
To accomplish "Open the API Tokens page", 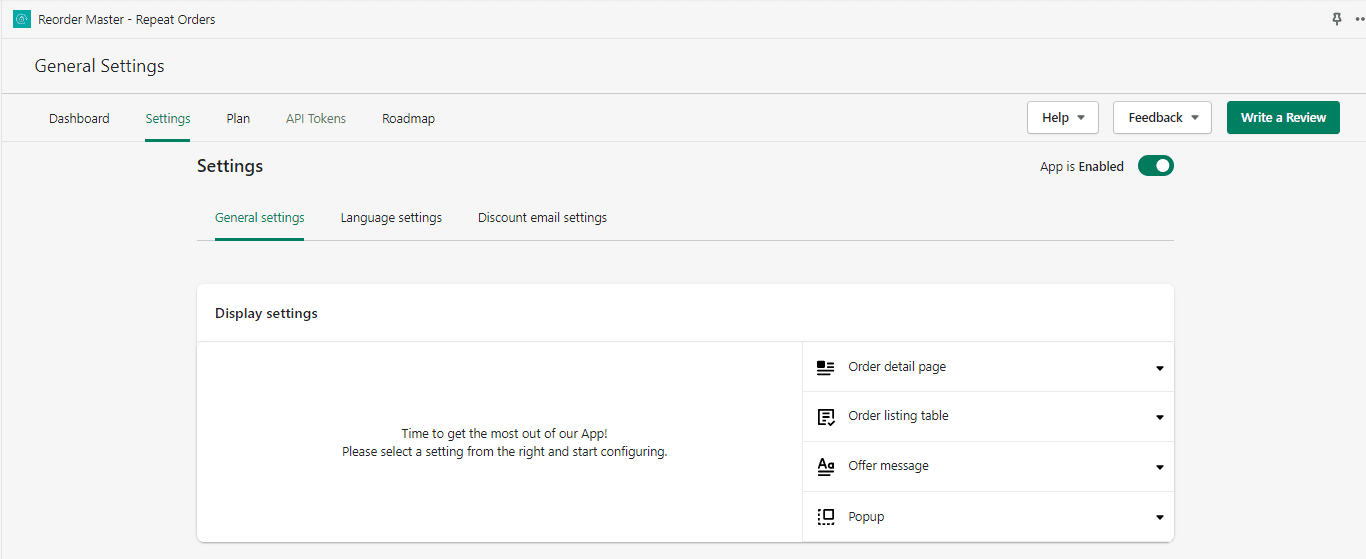I will pyautogui.click(x=316, y=119).
